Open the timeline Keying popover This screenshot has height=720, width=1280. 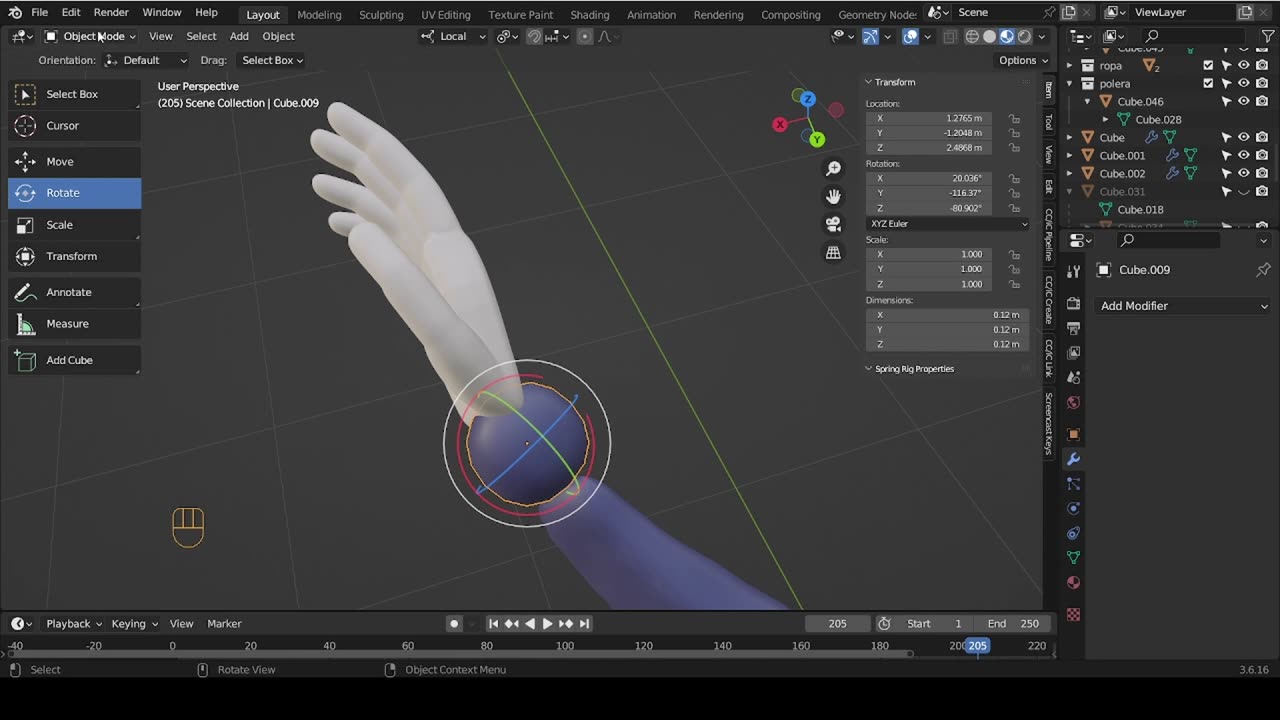point(134,624)
